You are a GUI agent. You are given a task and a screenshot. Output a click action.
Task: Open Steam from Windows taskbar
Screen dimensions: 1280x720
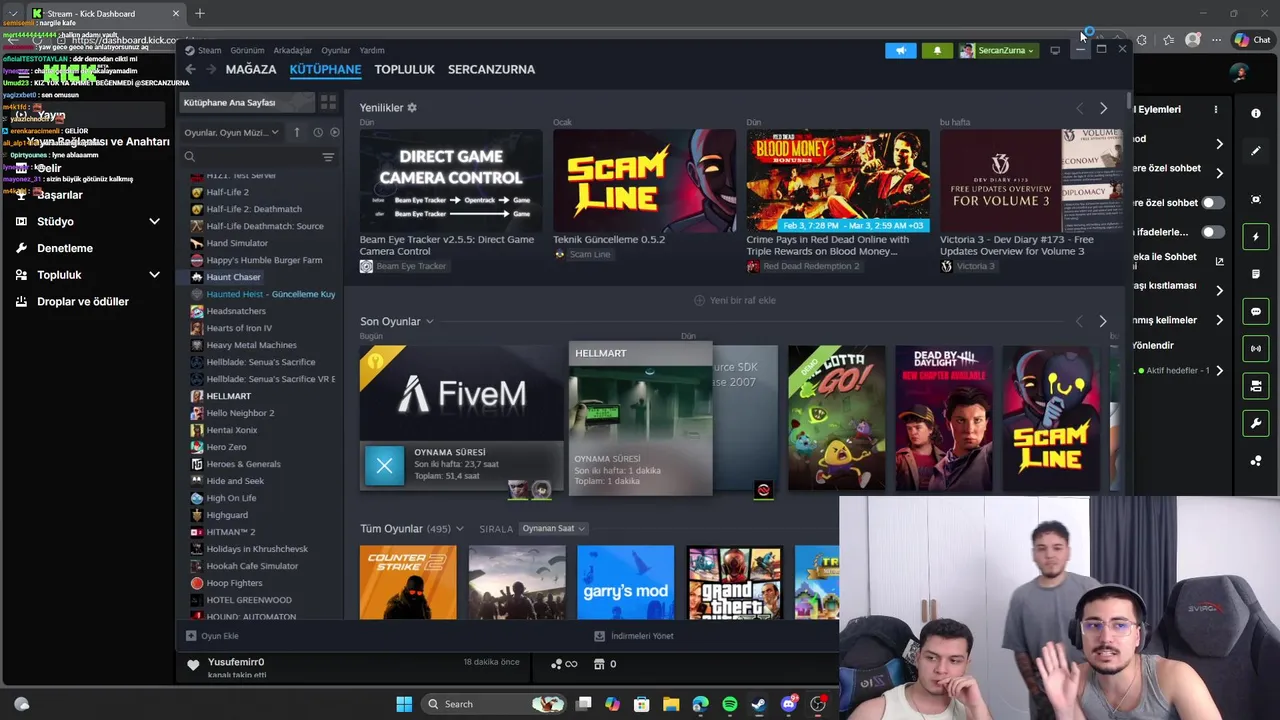pyautogui.click(x=758, y=704)
